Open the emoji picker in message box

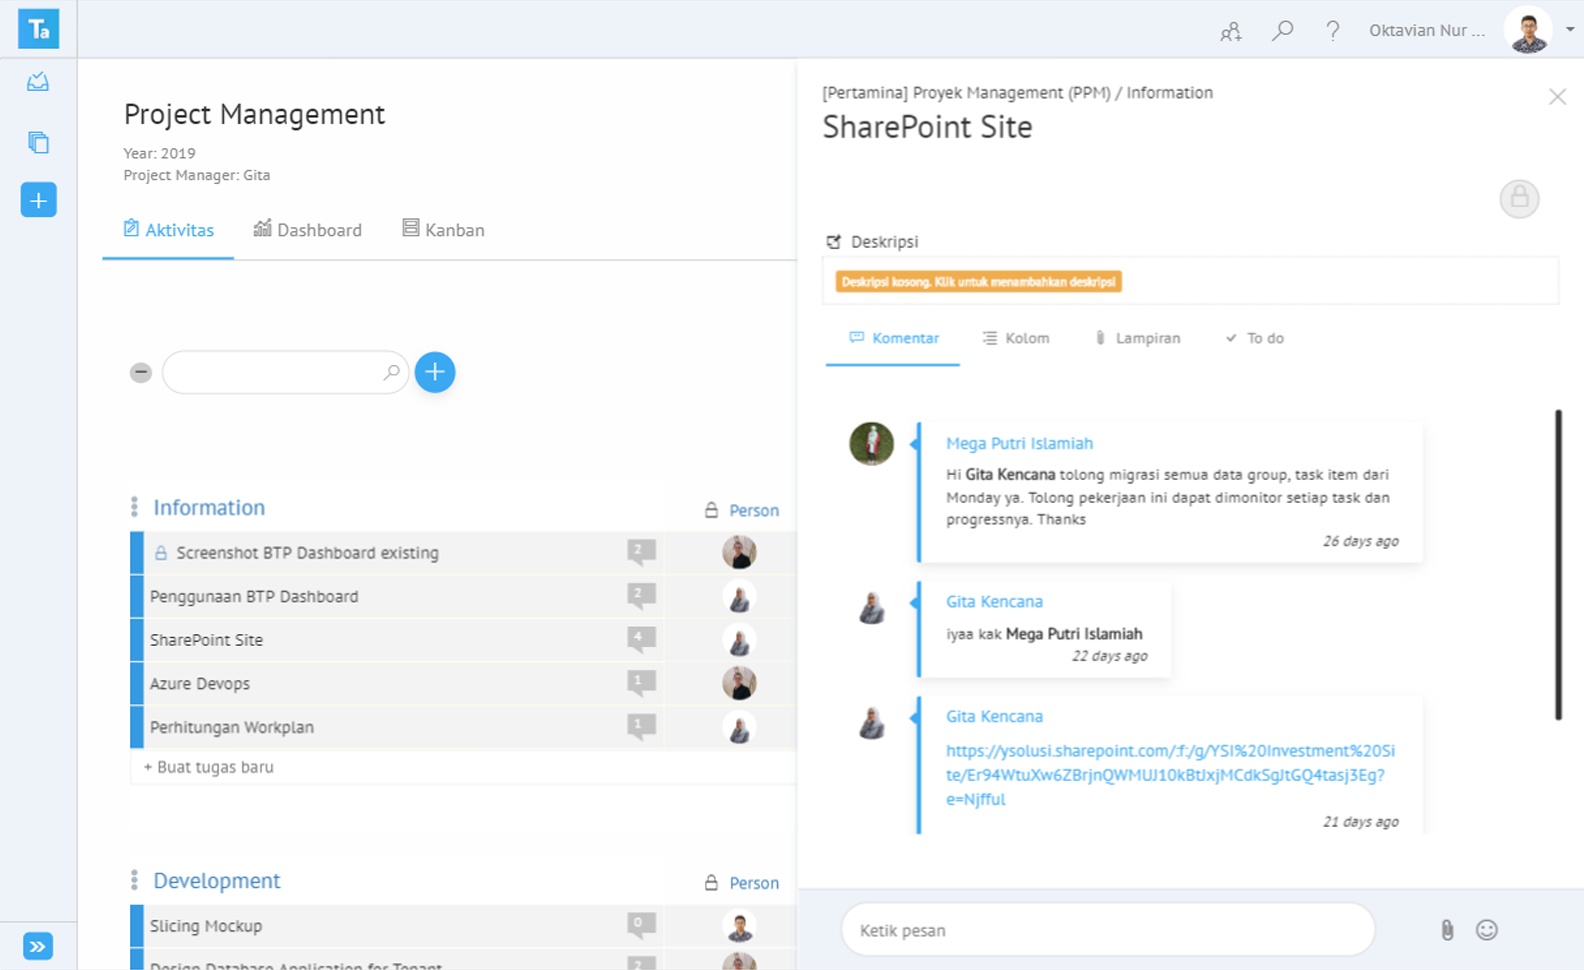pos(1487,930)
